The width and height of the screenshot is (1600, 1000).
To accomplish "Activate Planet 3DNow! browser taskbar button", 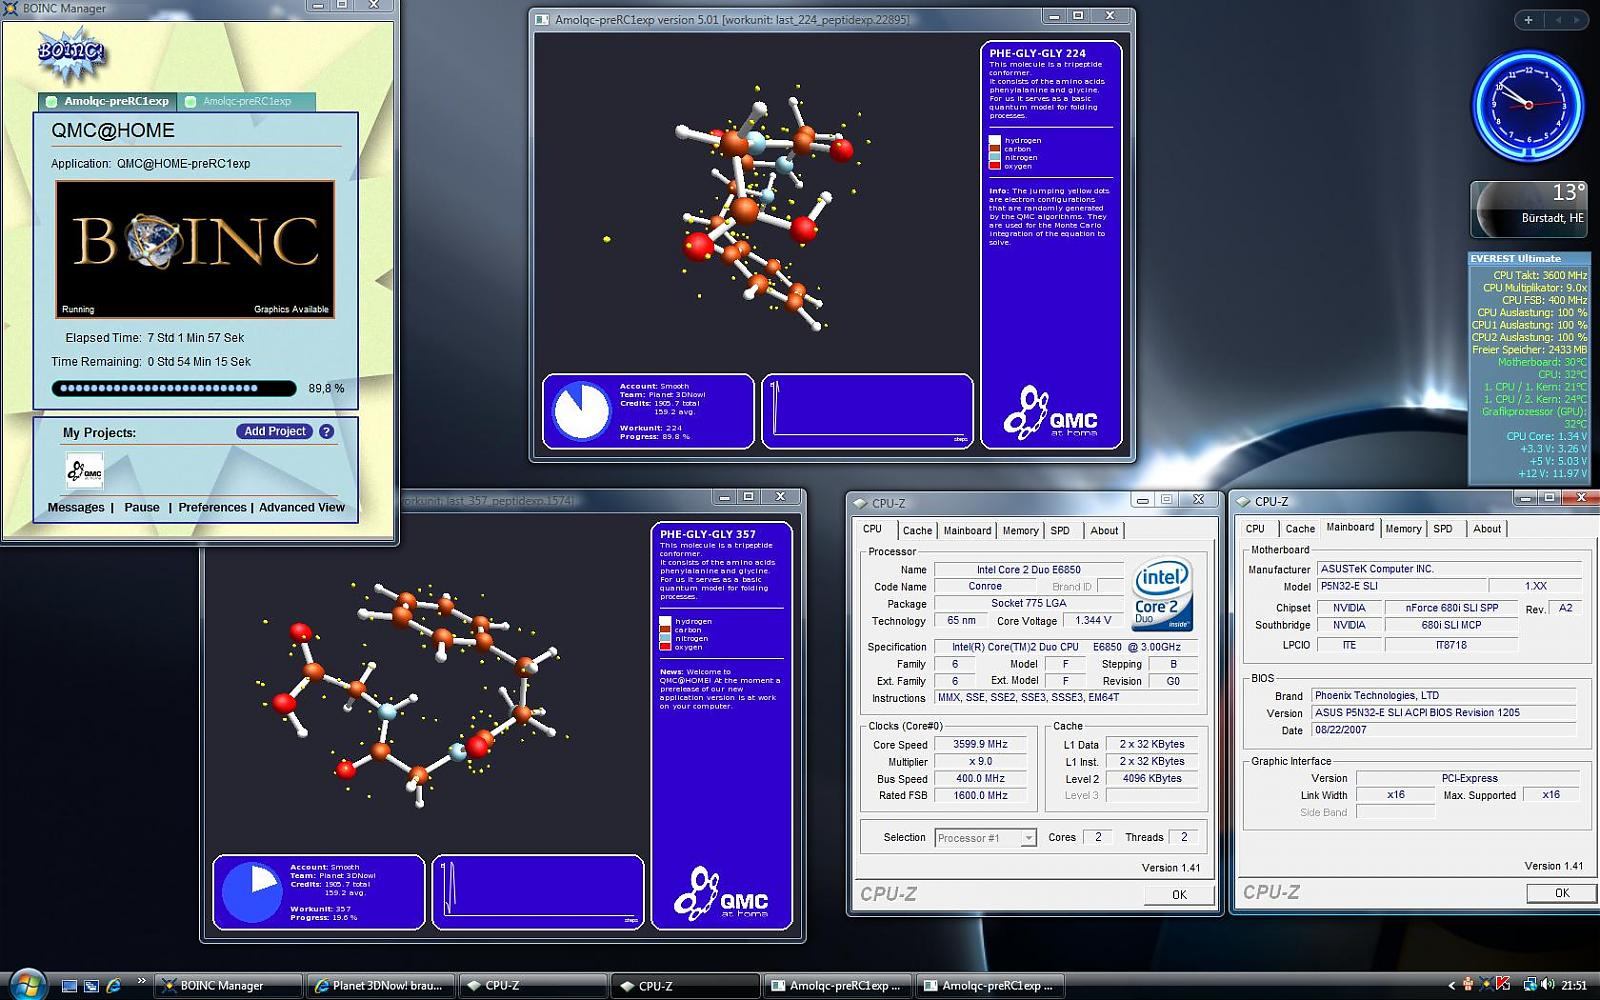I will tap(380, 985).
